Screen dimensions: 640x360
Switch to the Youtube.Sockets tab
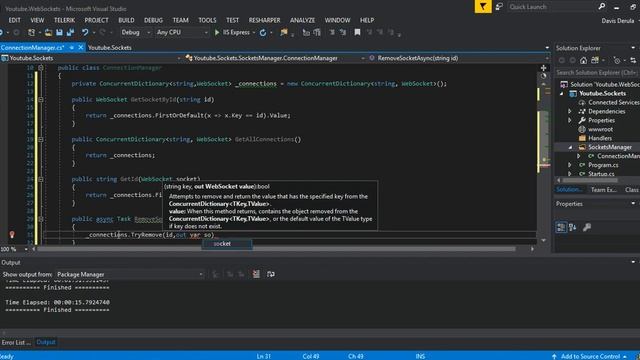(110, 48)
